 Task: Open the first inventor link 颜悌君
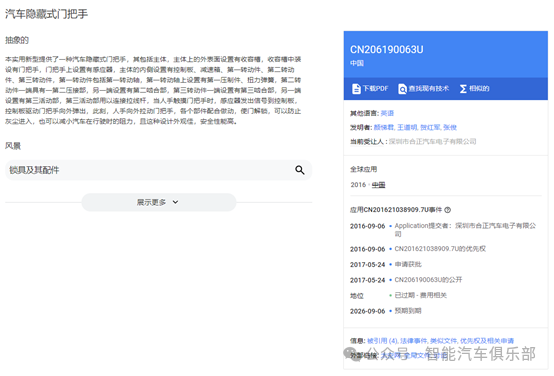click(384, 127)
